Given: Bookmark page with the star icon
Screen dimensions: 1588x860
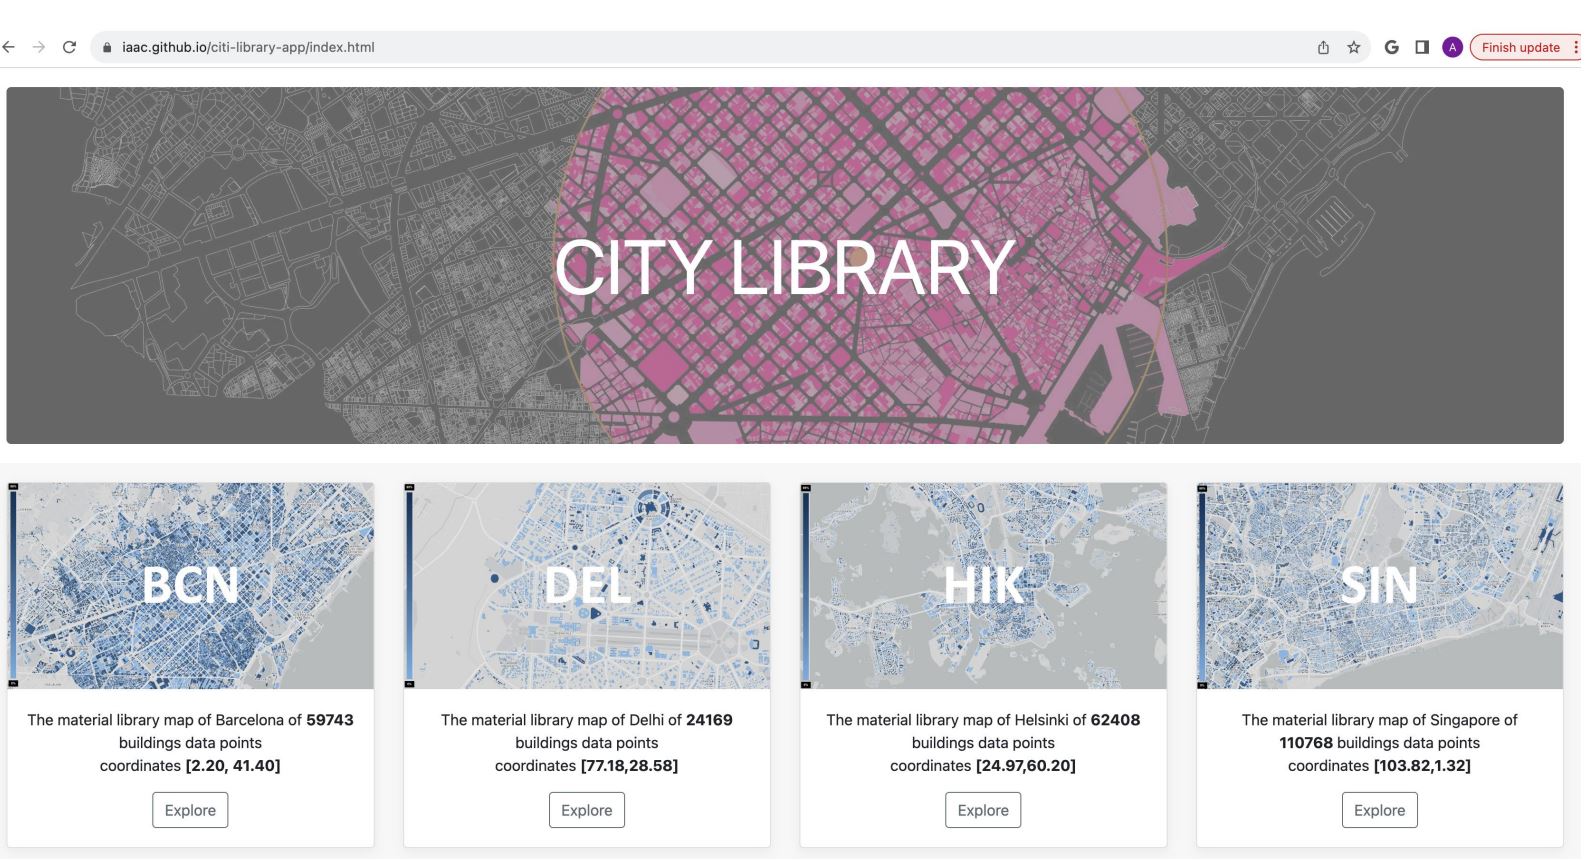Looking at the screenshot, I should tap(1353, 47).
